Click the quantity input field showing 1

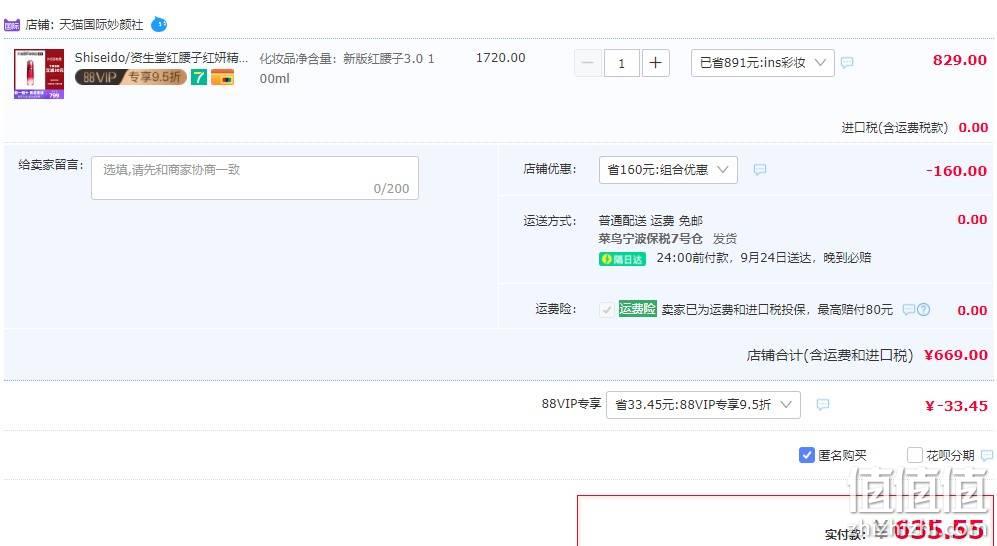(621, 63)
